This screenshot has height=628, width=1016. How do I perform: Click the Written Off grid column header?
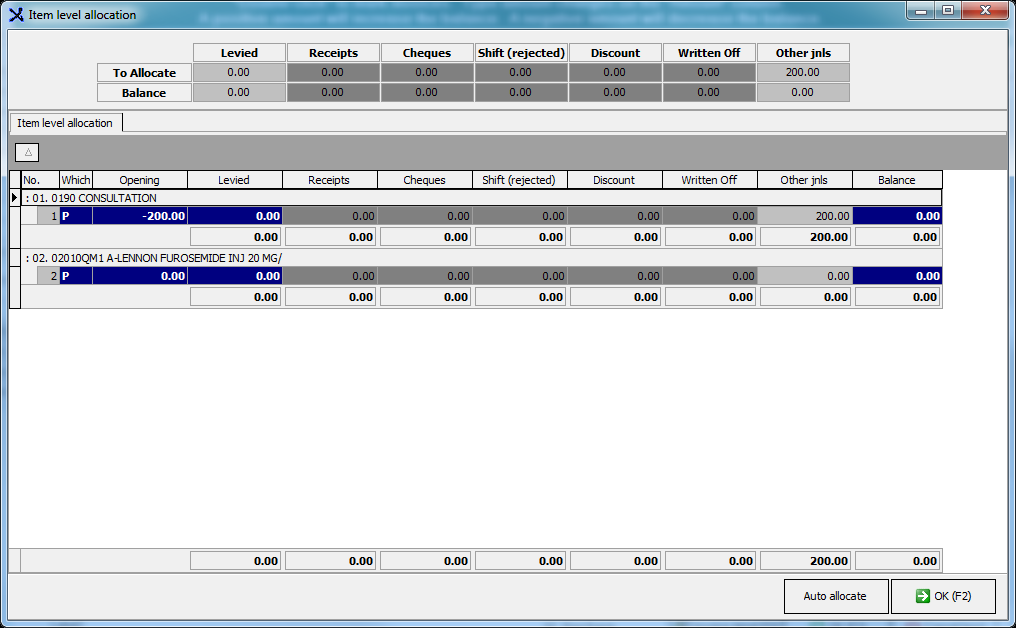tap(708, 180)
